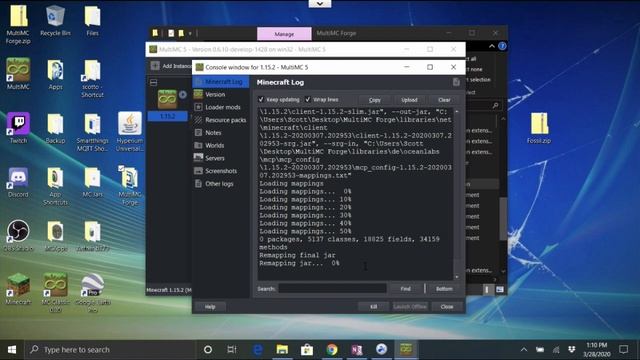Click the Task View icon on taskbar

coord(232,349)
